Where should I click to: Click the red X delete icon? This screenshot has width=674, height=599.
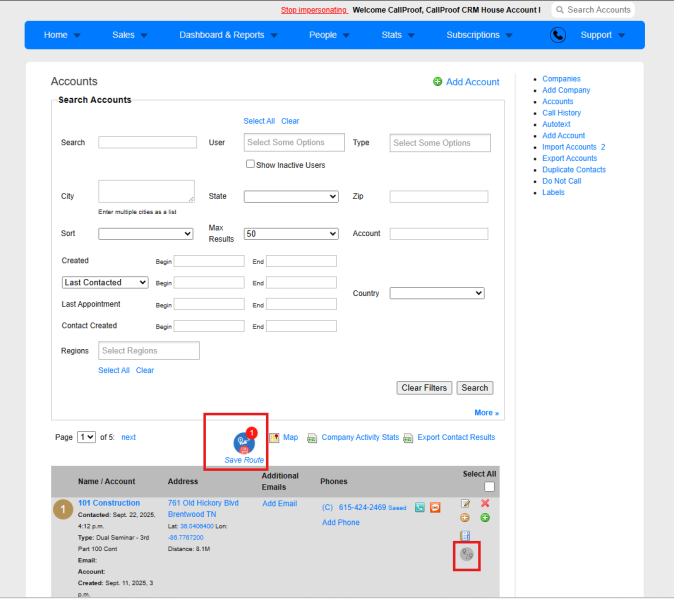pyautogui.click(x=485, y=503)
